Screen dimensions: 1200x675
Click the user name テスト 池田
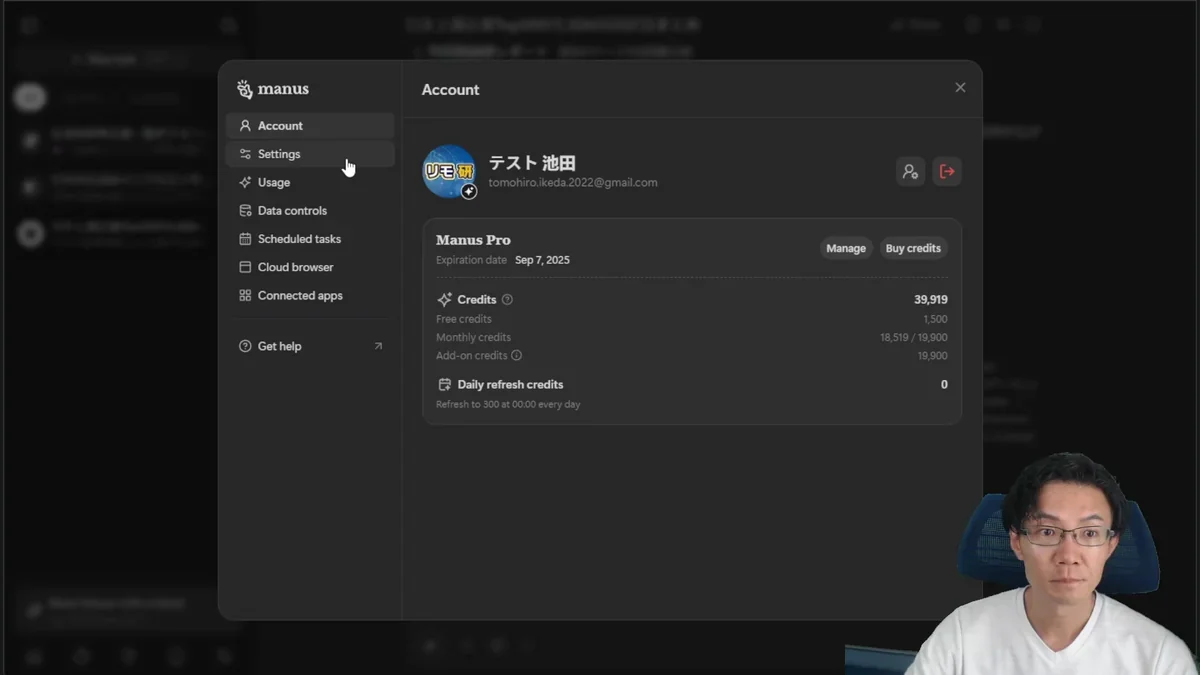coord(532,163)
